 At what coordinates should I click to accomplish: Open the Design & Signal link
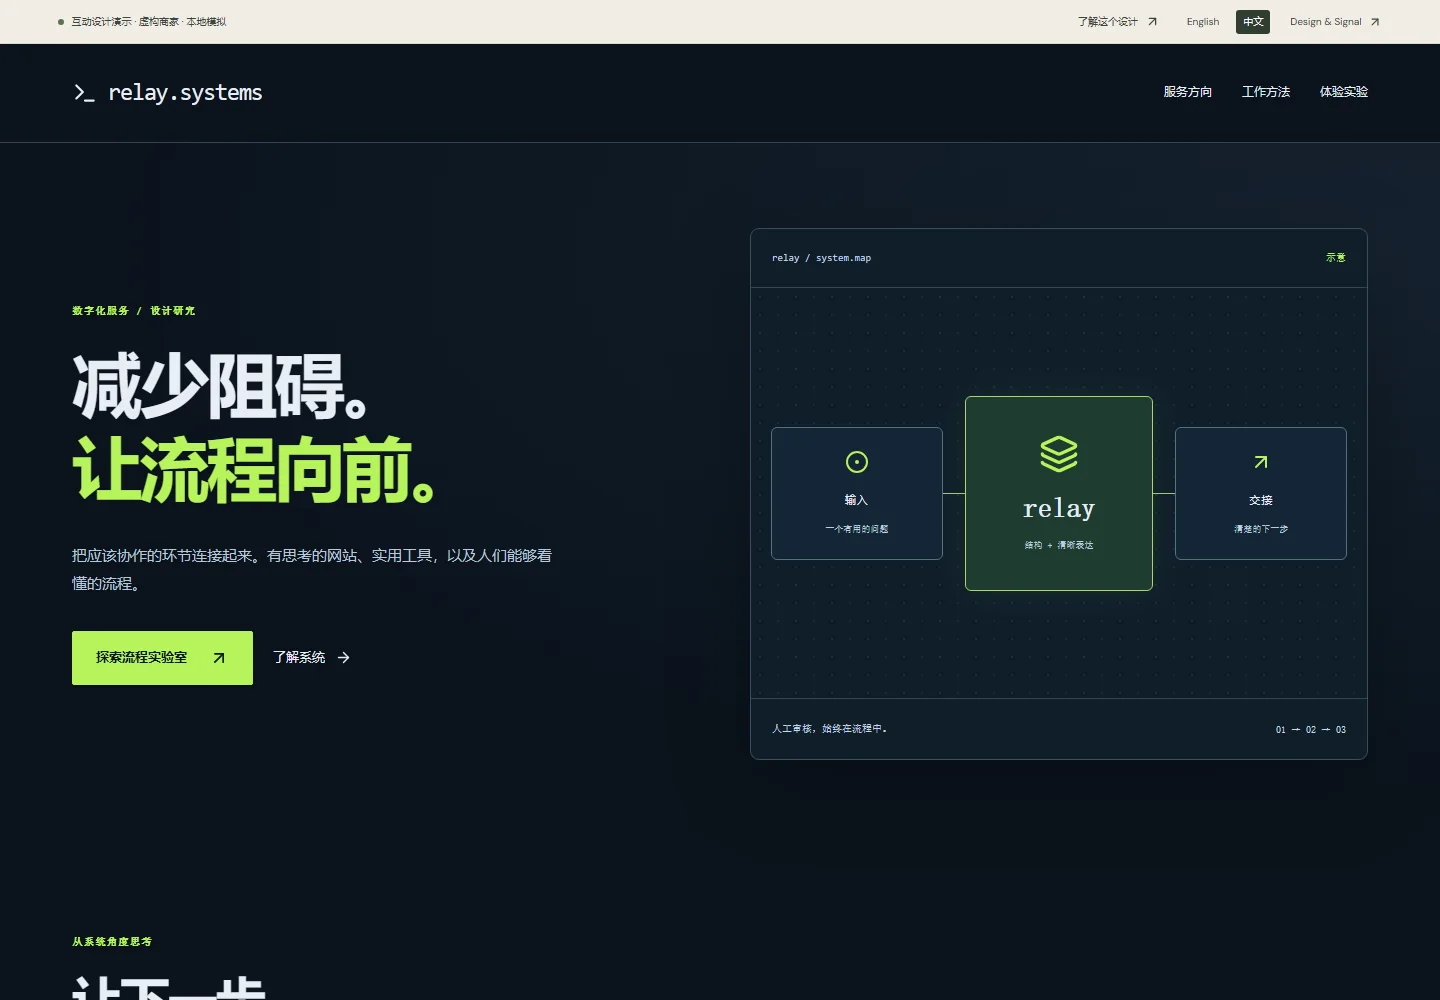coord(1334,22)
